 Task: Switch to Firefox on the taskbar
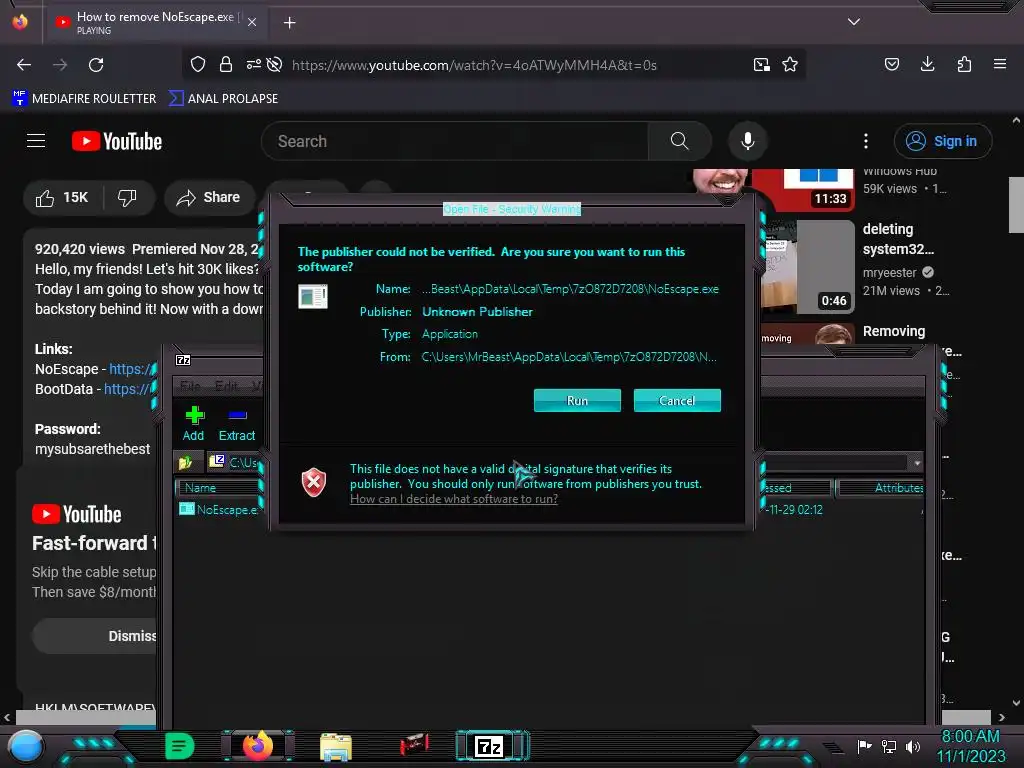pyautogui.click(x=257, y=746)
